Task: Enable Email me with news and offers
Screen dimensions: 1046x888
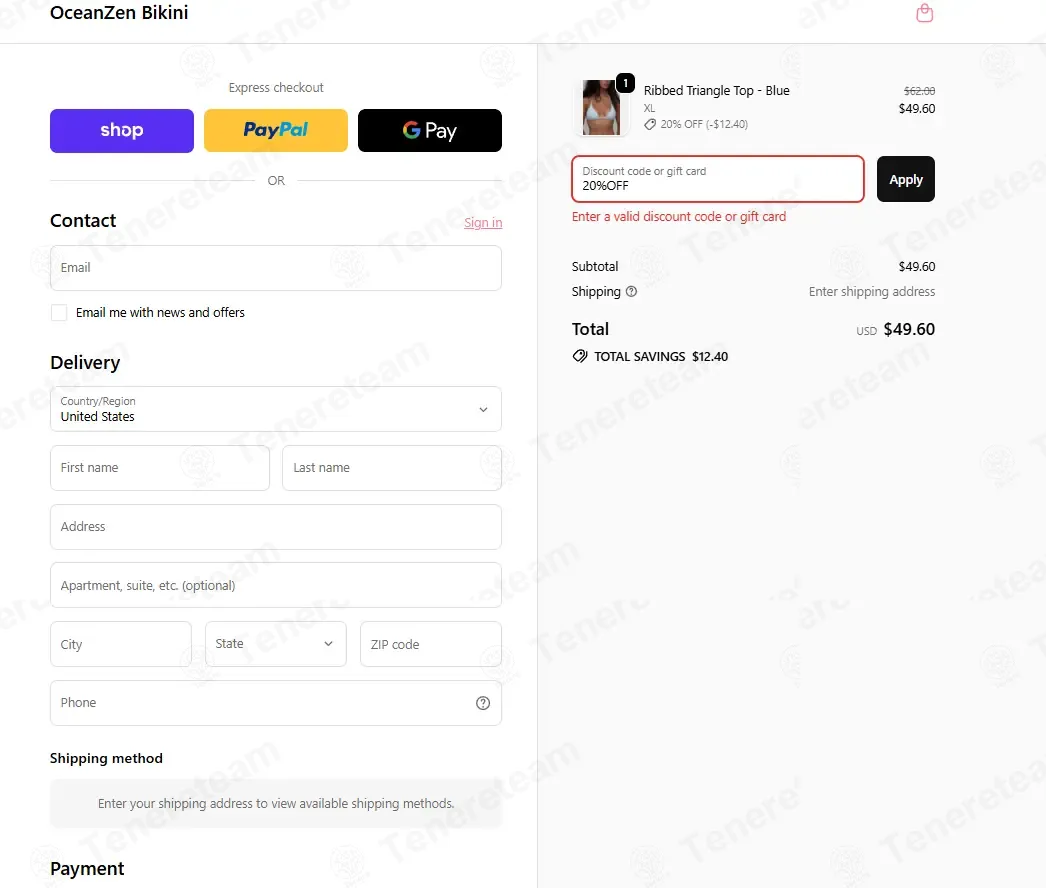Action: [x=59, y=313]
